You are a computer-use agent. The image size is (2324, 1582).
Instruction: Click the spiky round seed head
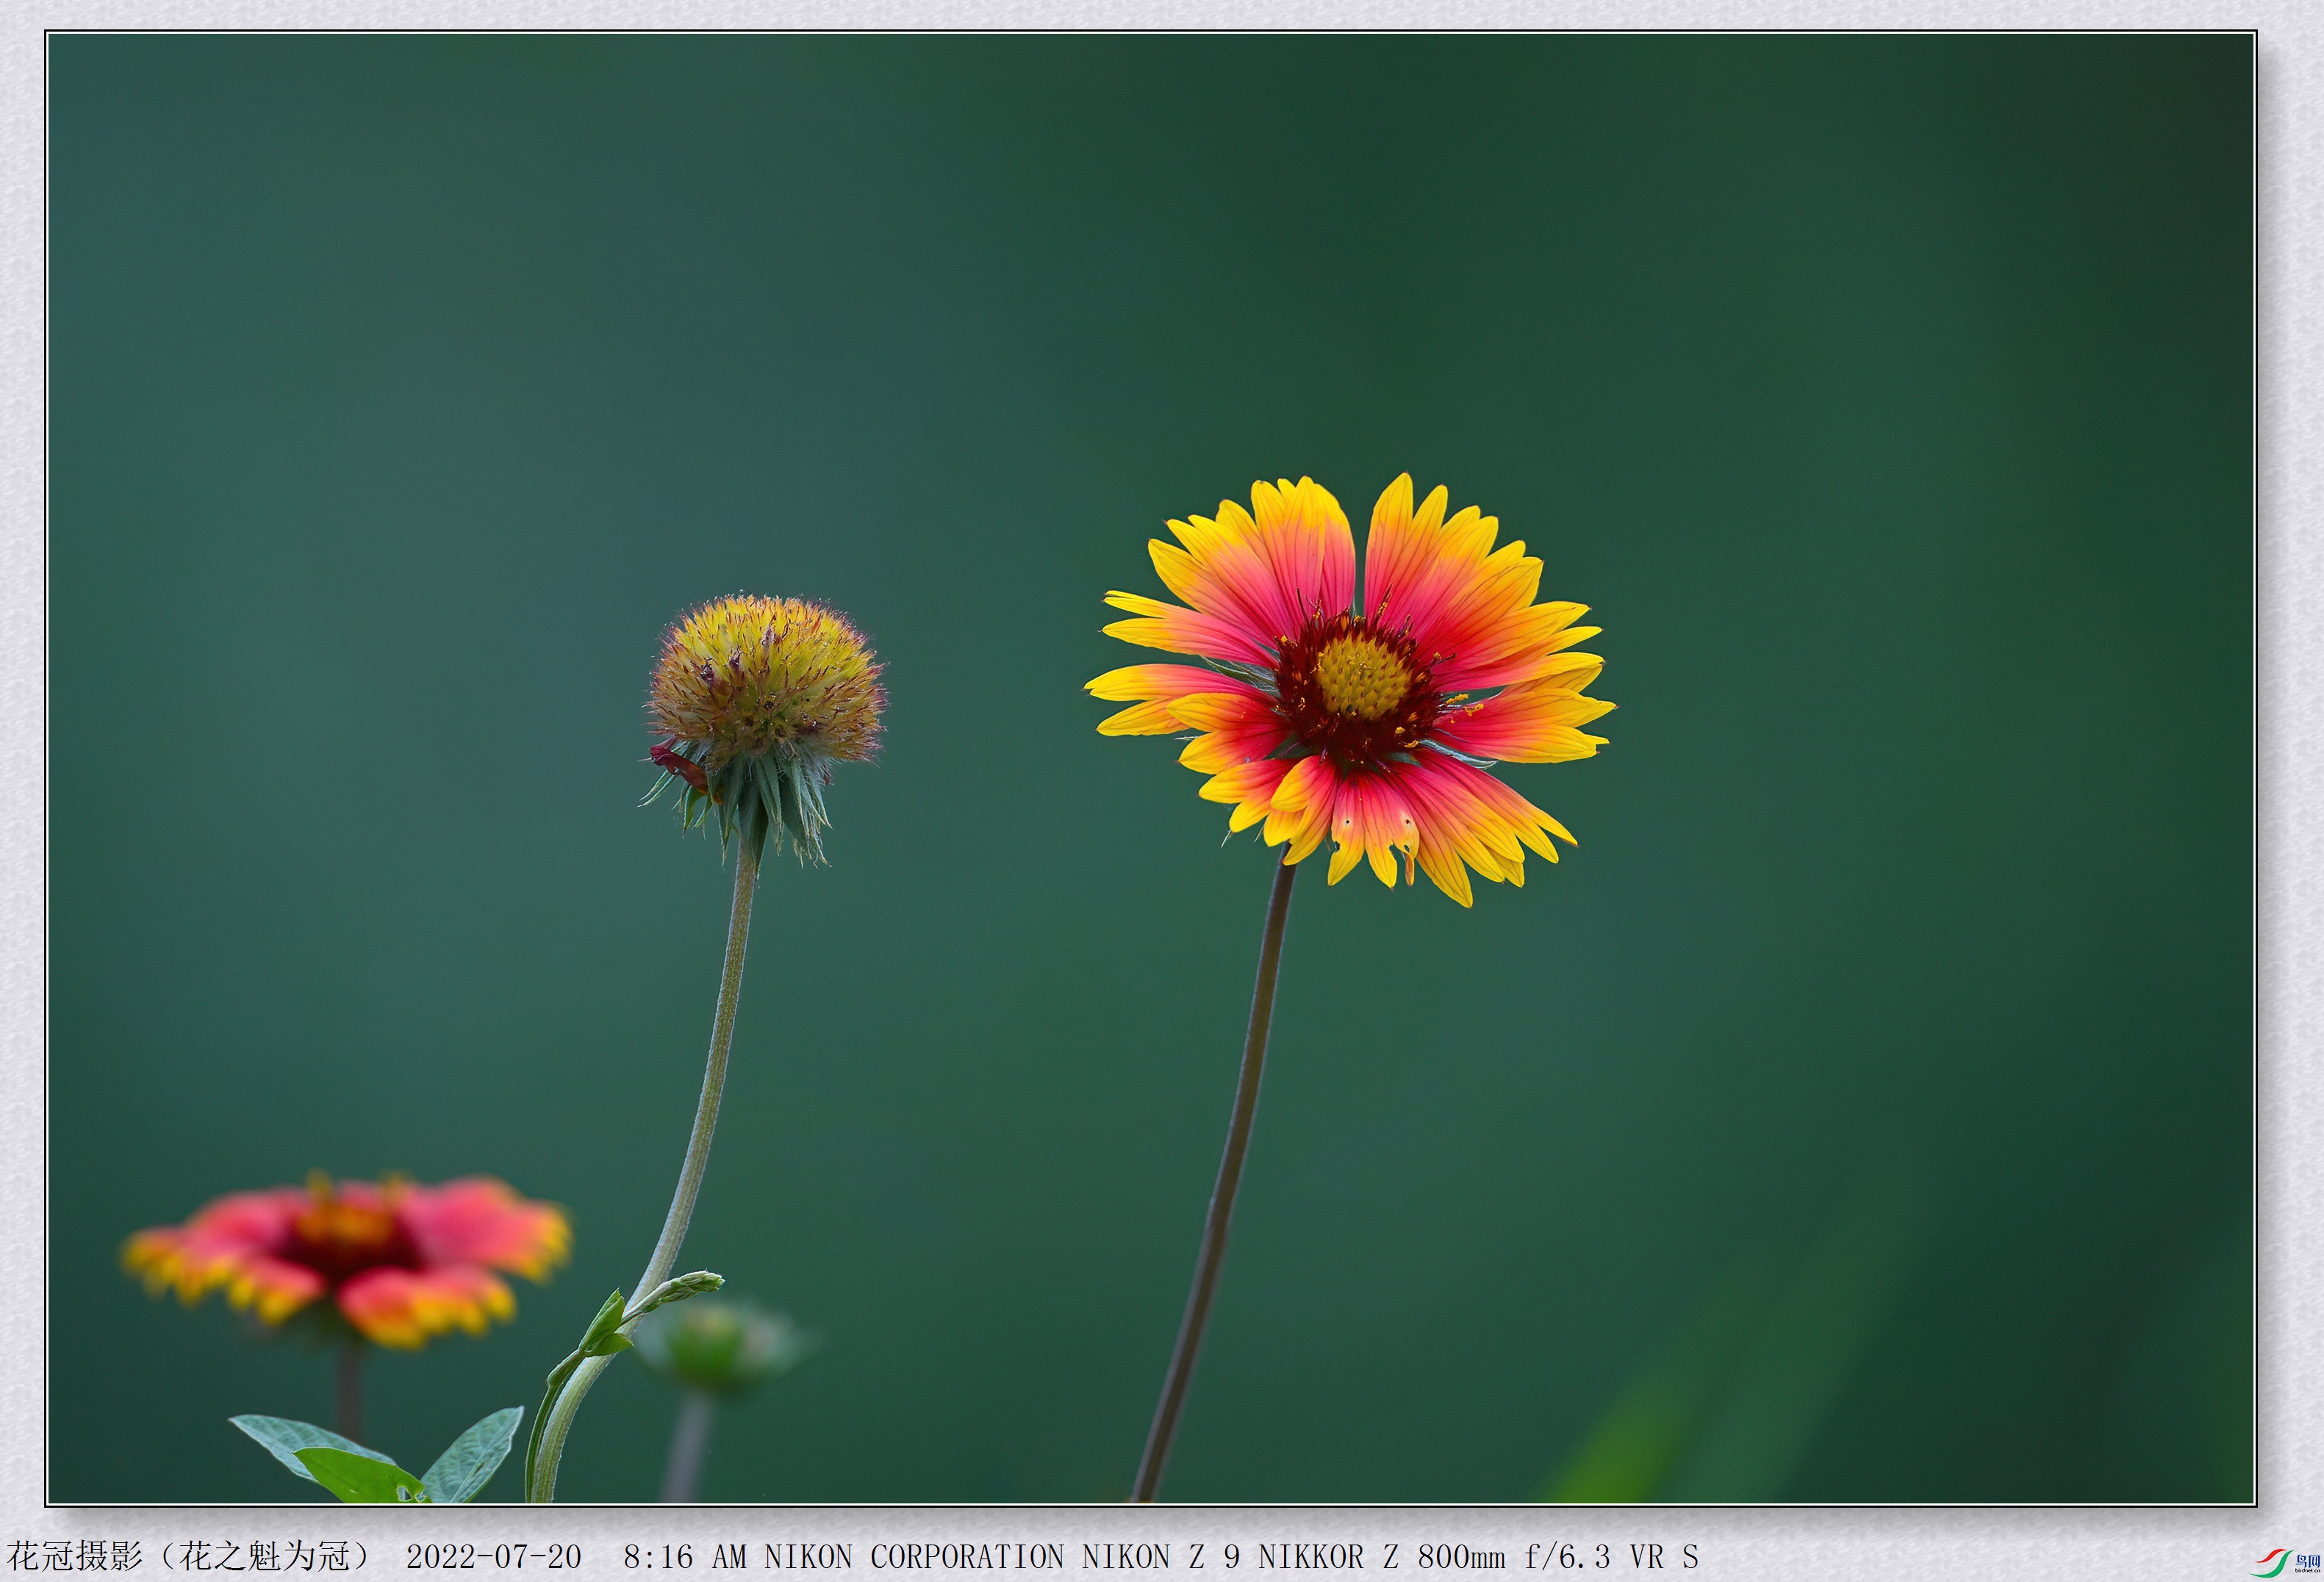coord(765,680)
